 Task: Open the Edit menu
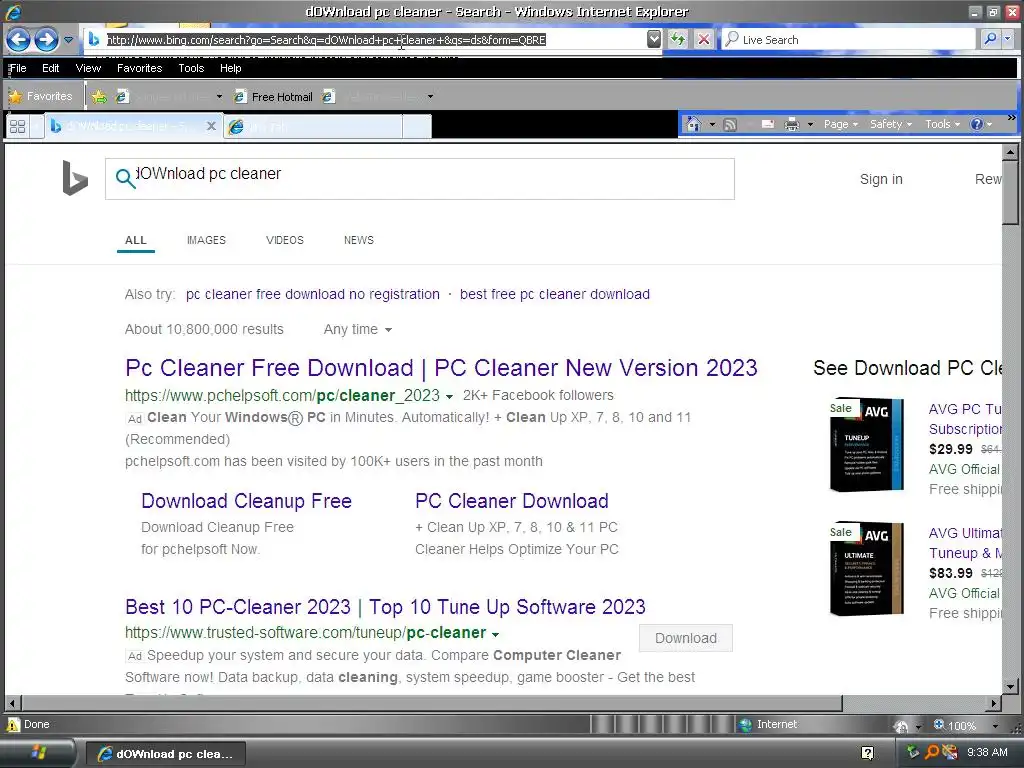50,68
